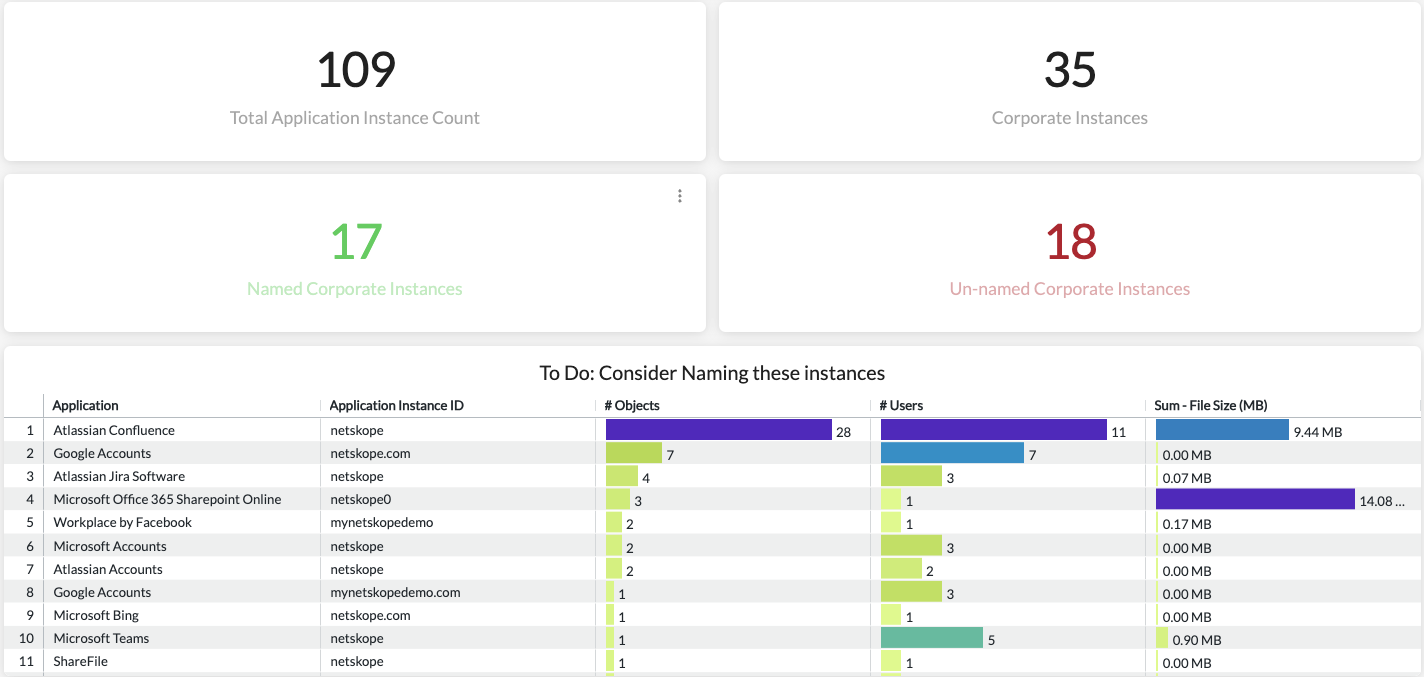The image size is (1424, 677).
Task: Select the Atlassian Jira Software cell
Action: (x=119, y=476)
